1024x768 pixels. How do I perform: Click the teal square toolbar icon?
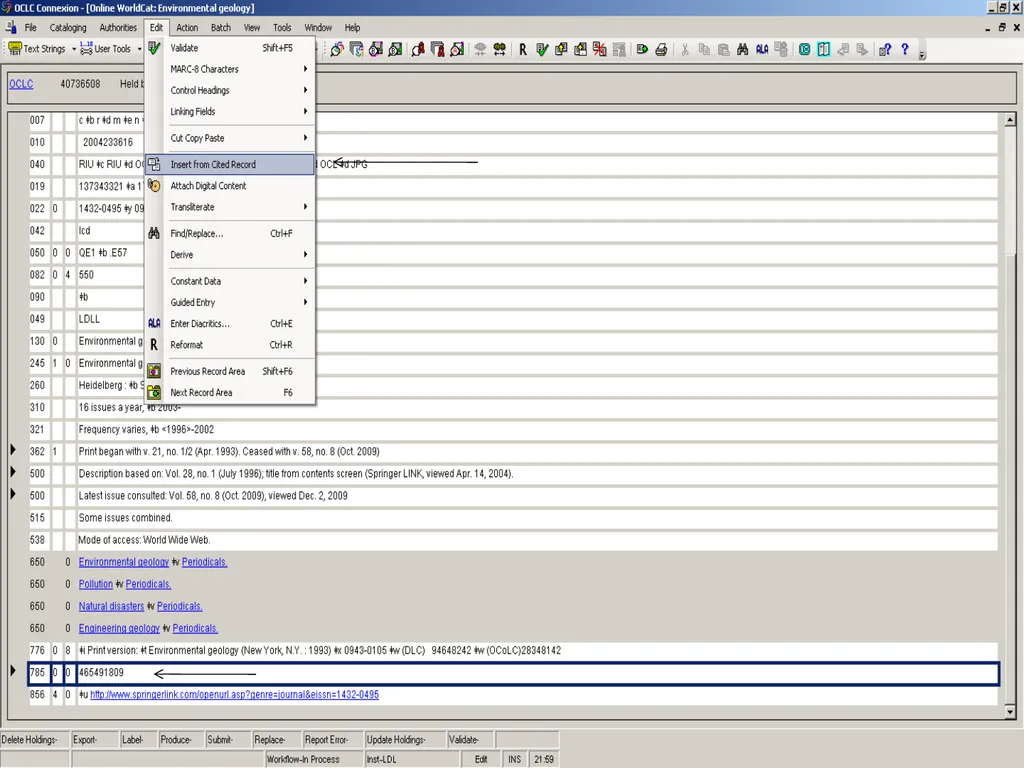pos(805,49)
